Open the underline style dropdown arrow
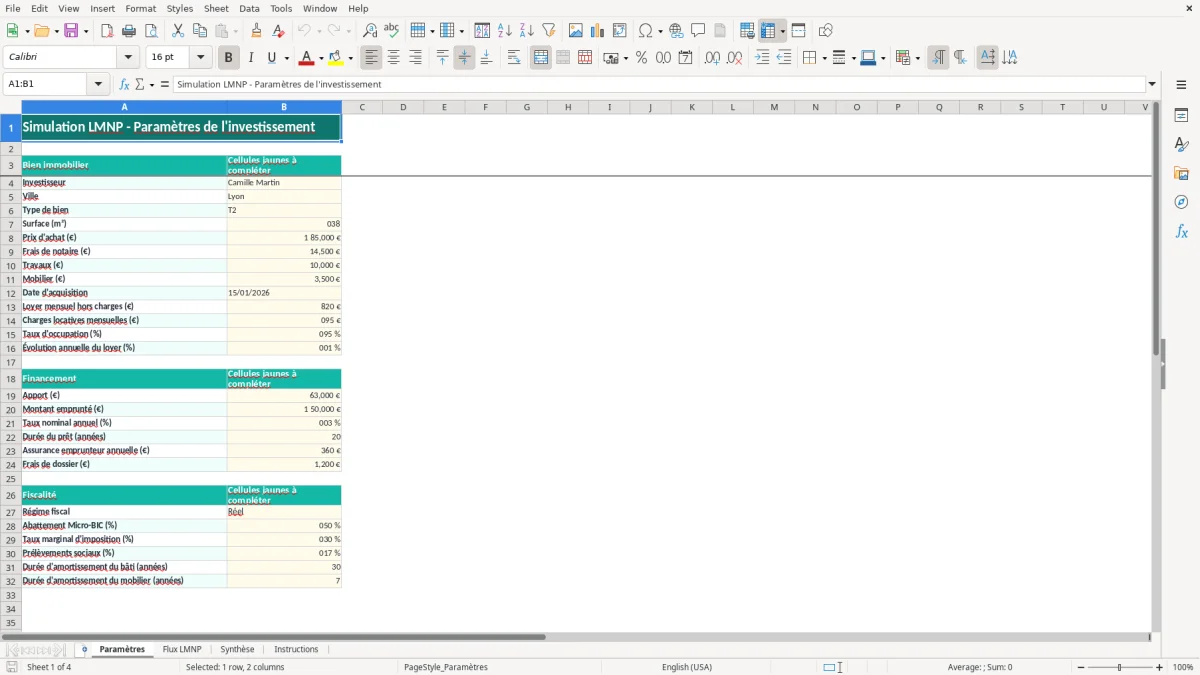 pyautogui.click(x=286, y=58)
